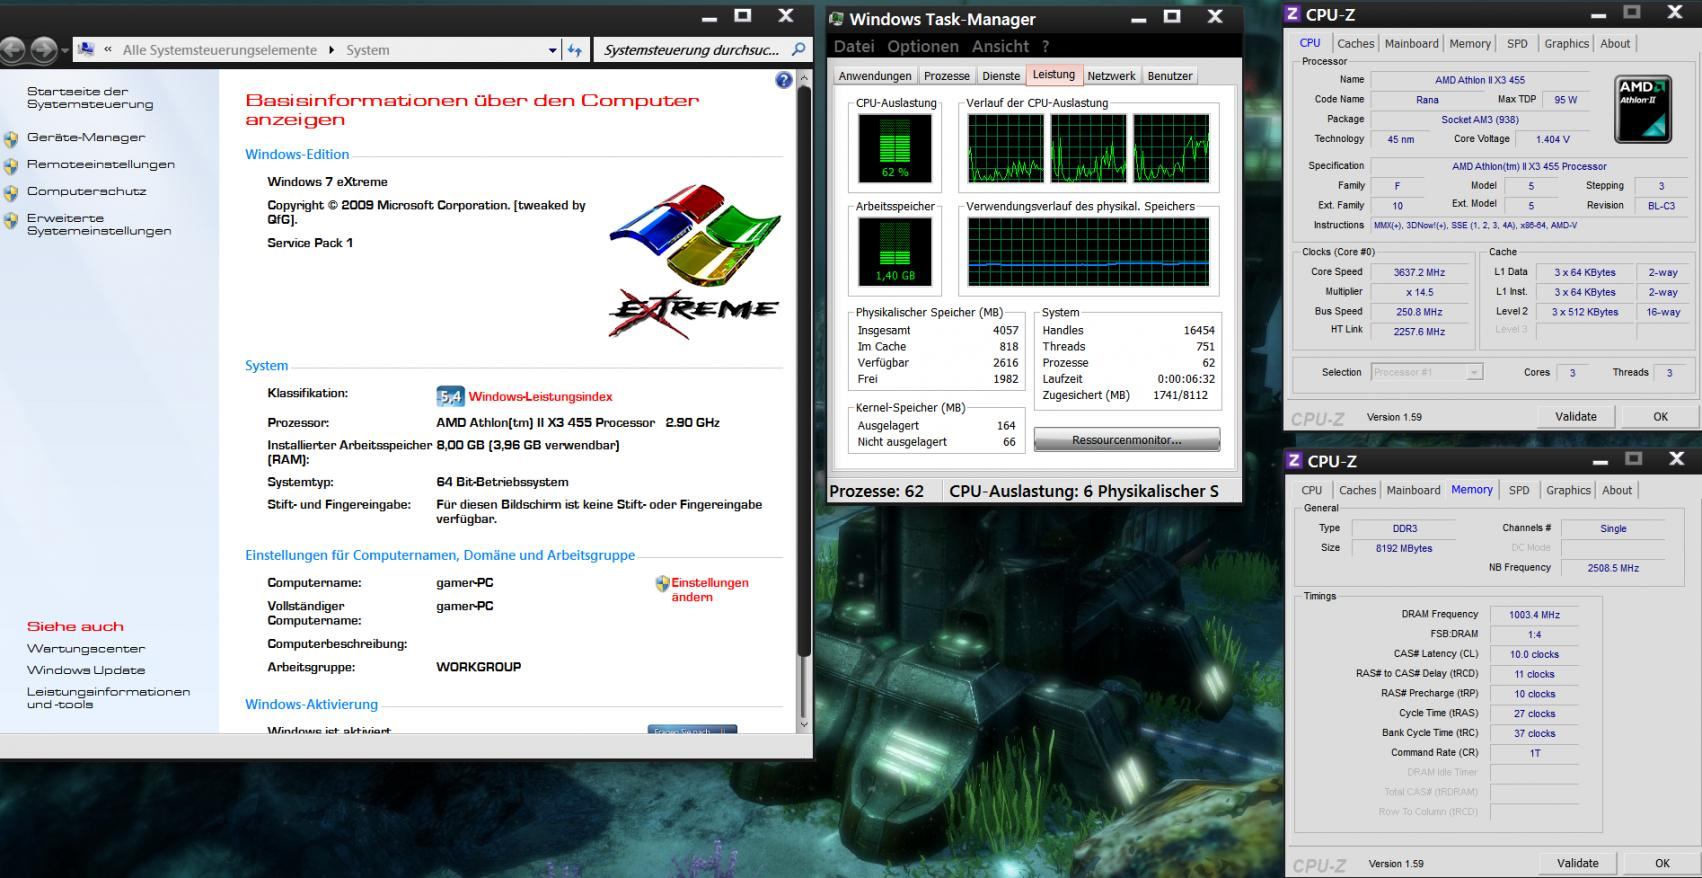Image resolution: width=1702 pixels, height=878 pixels.
Task: Click Validate in upper CPU-Z window
Action: (1576, 417)
